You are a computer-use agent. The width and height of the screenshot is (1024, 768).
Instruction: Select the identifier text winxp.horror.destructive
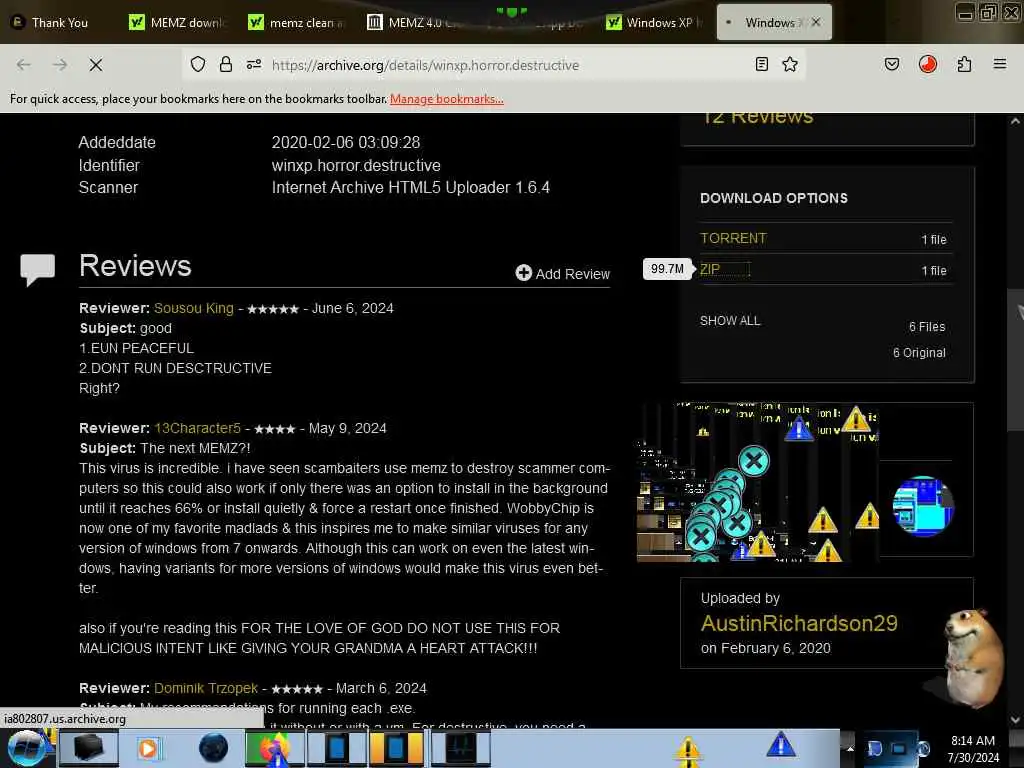pos(356,165)
